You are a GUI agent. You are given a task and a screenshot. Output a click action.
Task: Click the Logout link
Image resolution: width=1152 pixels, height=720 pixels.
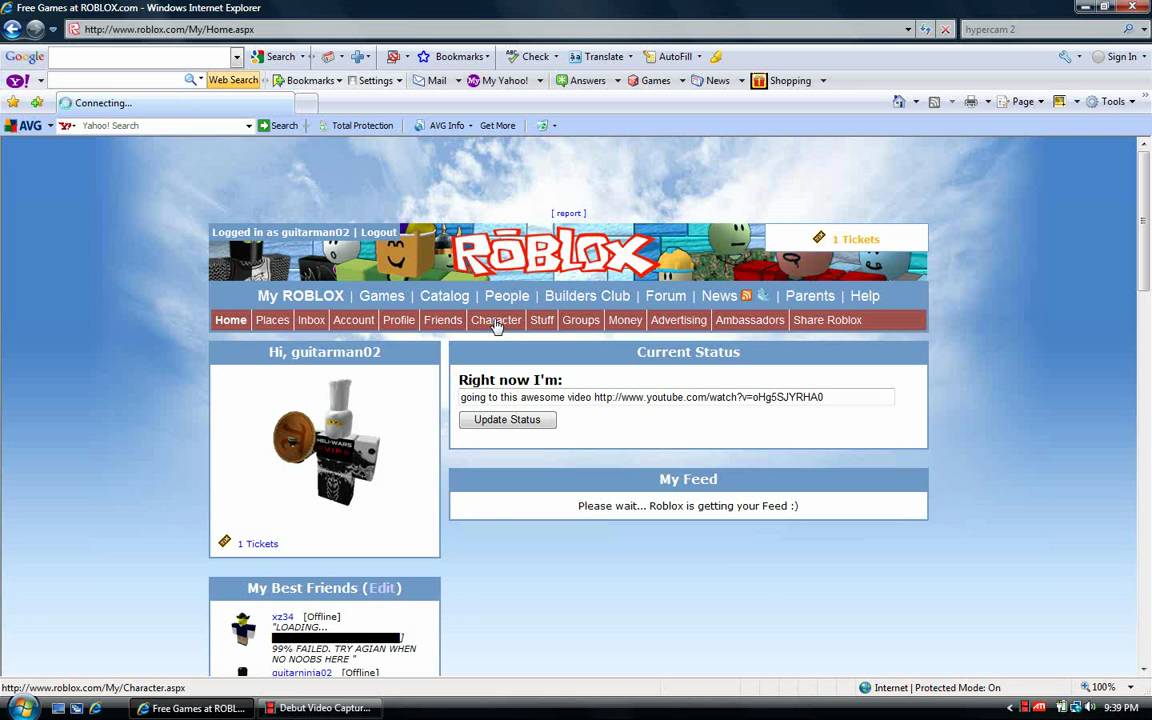(378, 232)
